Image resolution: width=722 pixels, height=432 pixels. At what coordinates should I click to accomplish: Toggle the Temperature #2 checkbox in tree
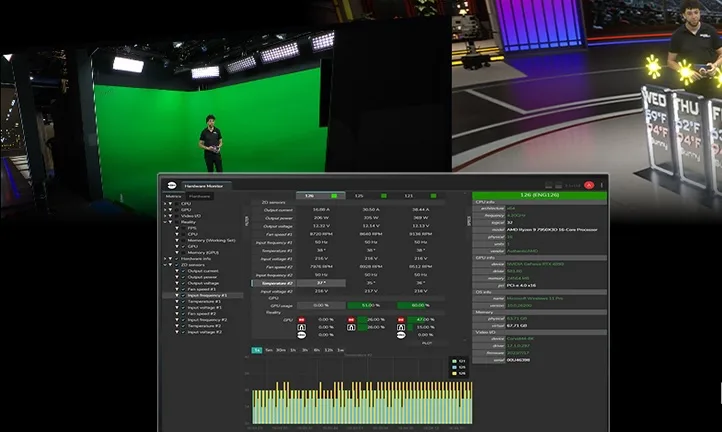(181, 325)
